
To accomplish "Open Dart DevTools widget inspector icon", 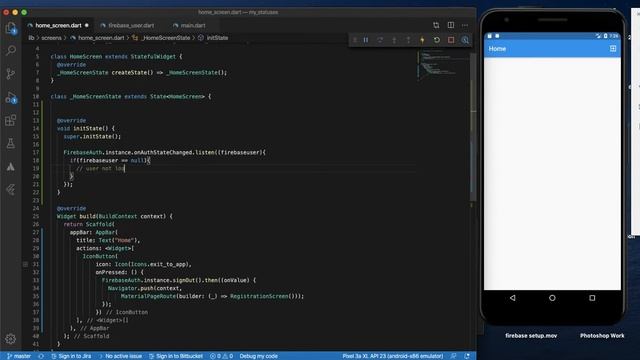I will pyautogui.click(x=465, y=40).
